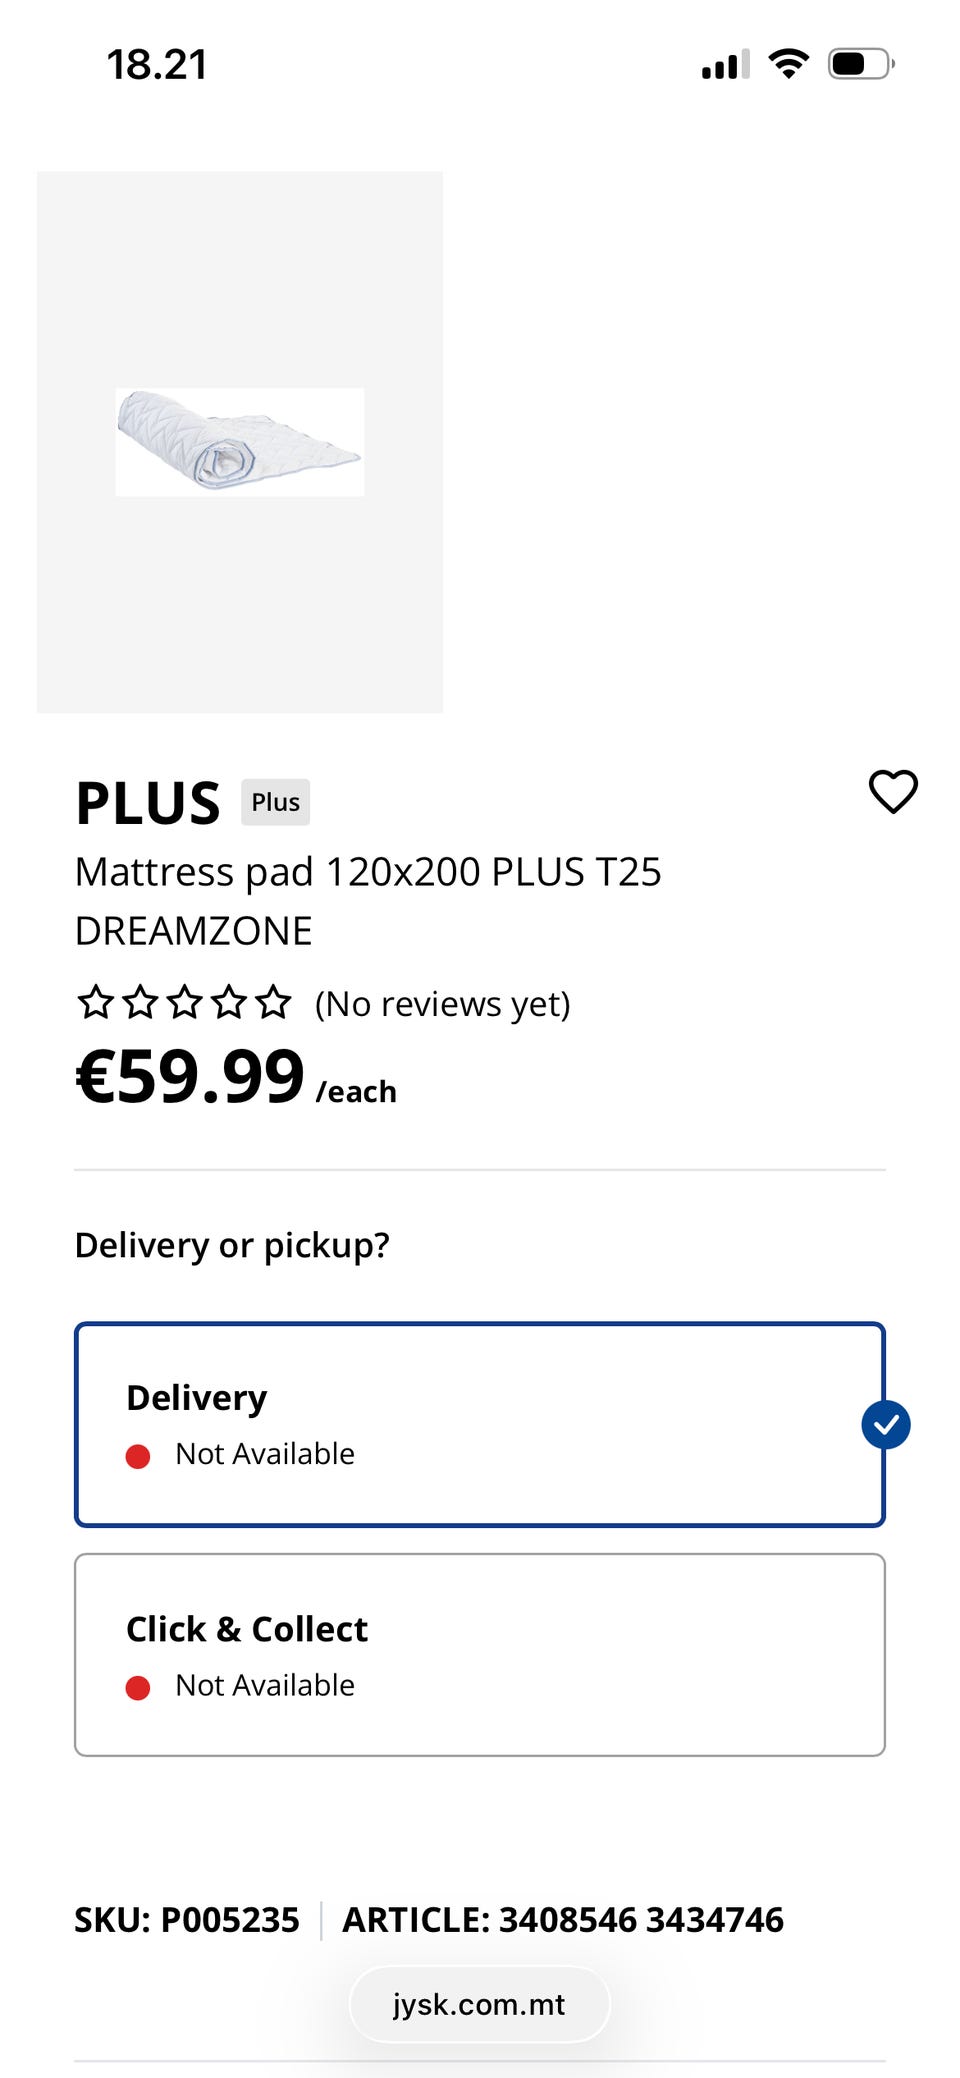Open the mattress pad product image
This screenshot has width=960, height=2078.
(x=240, y=442)
